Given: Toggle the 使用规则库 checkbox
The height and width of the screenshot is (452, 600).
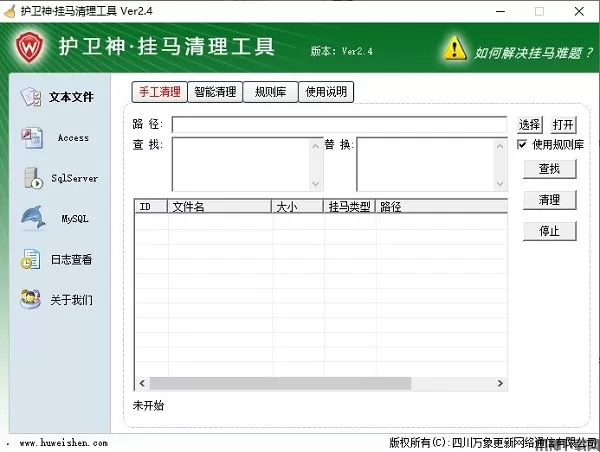Looking at the screenshot, I should 522,144.
